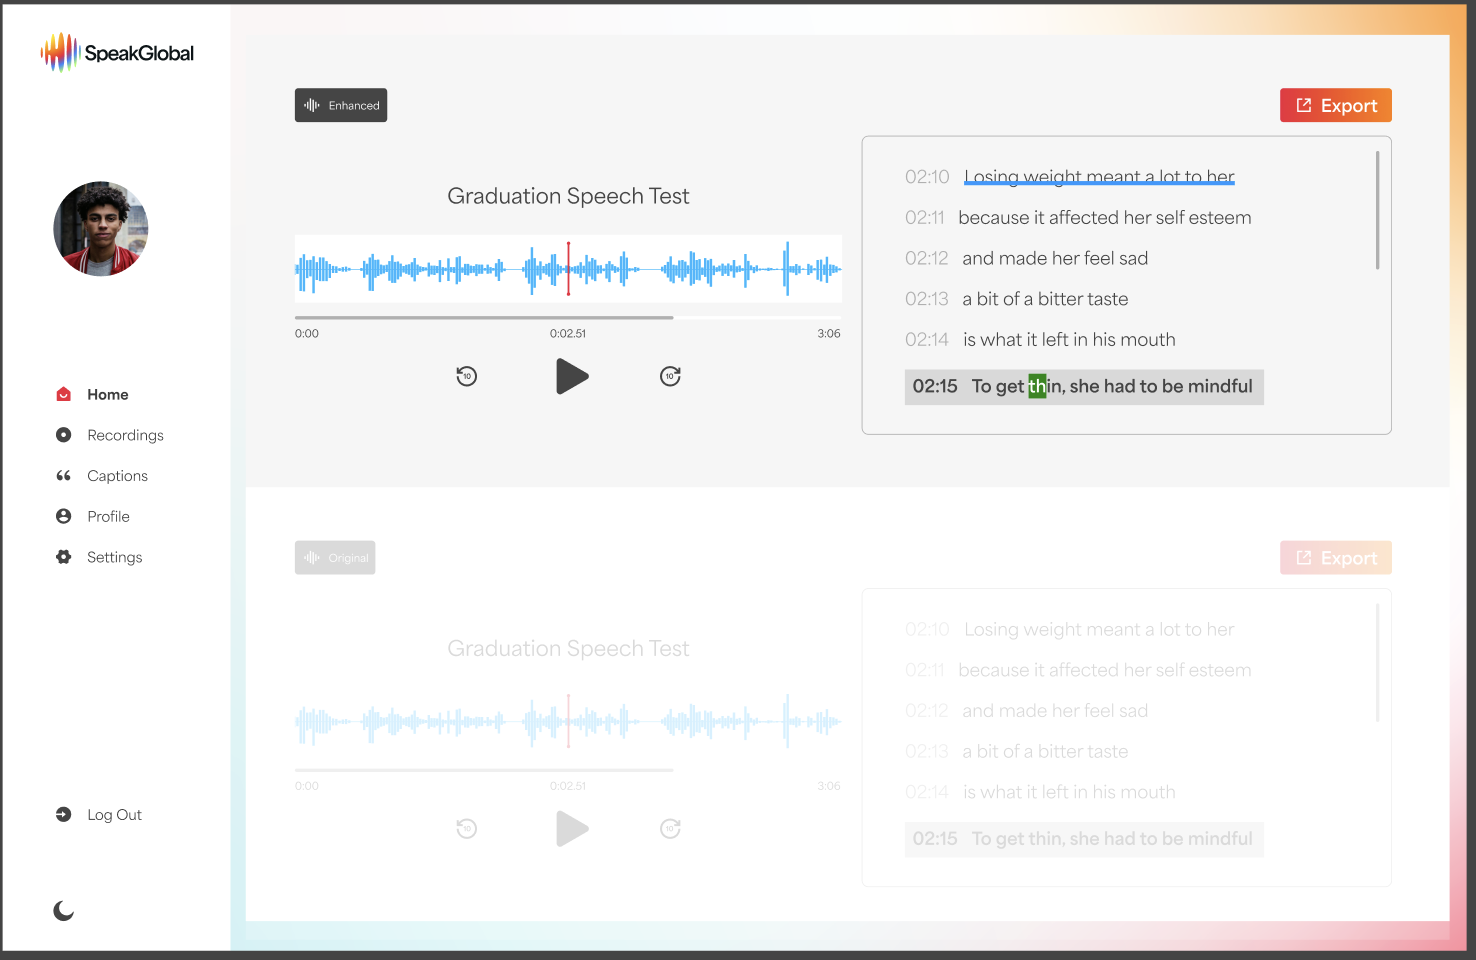Open the Profile page

pos(108,516)
